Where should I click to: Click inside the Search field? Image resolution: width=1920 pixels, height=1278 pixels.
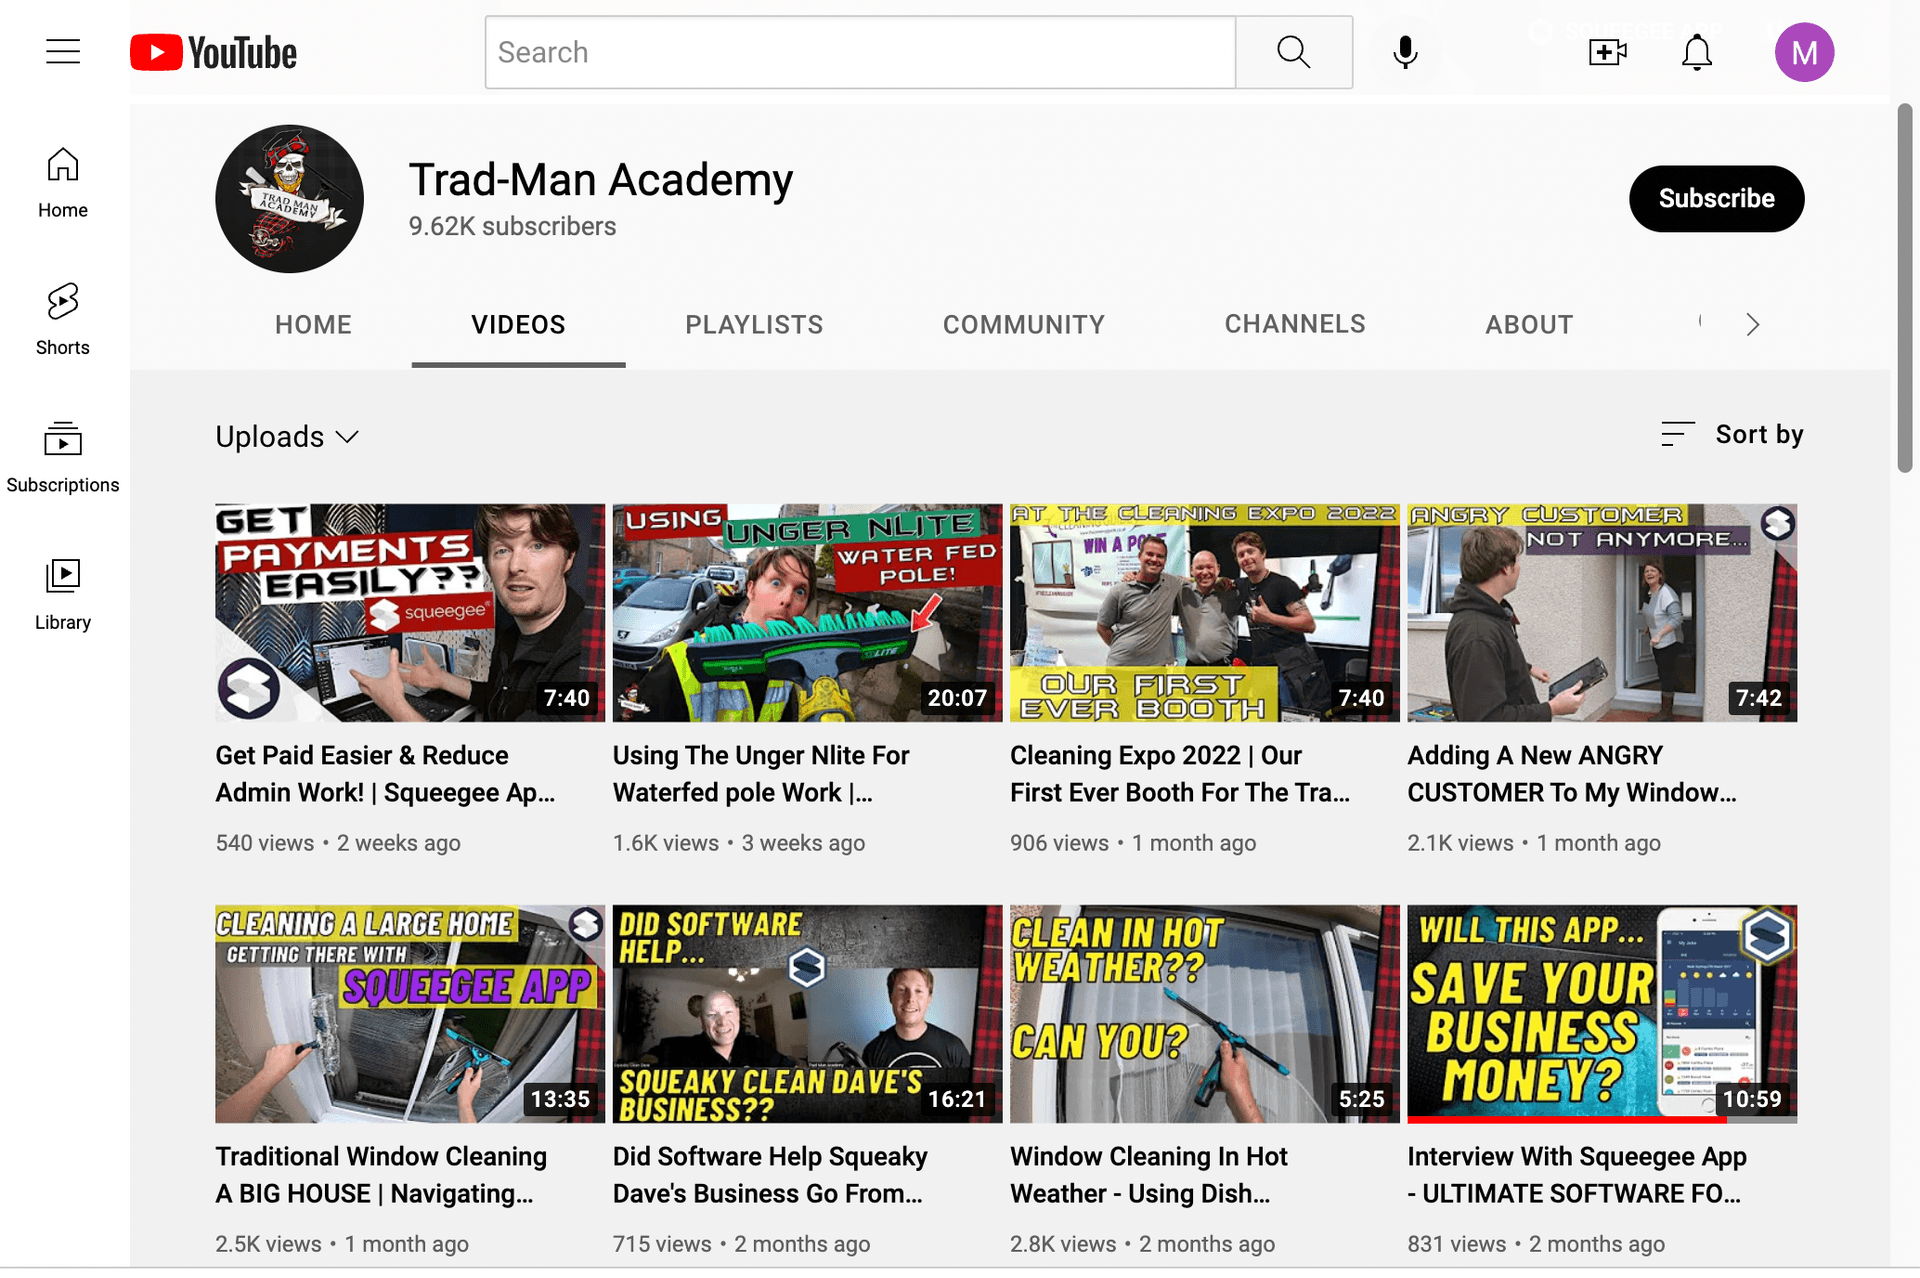click(860, 52)
